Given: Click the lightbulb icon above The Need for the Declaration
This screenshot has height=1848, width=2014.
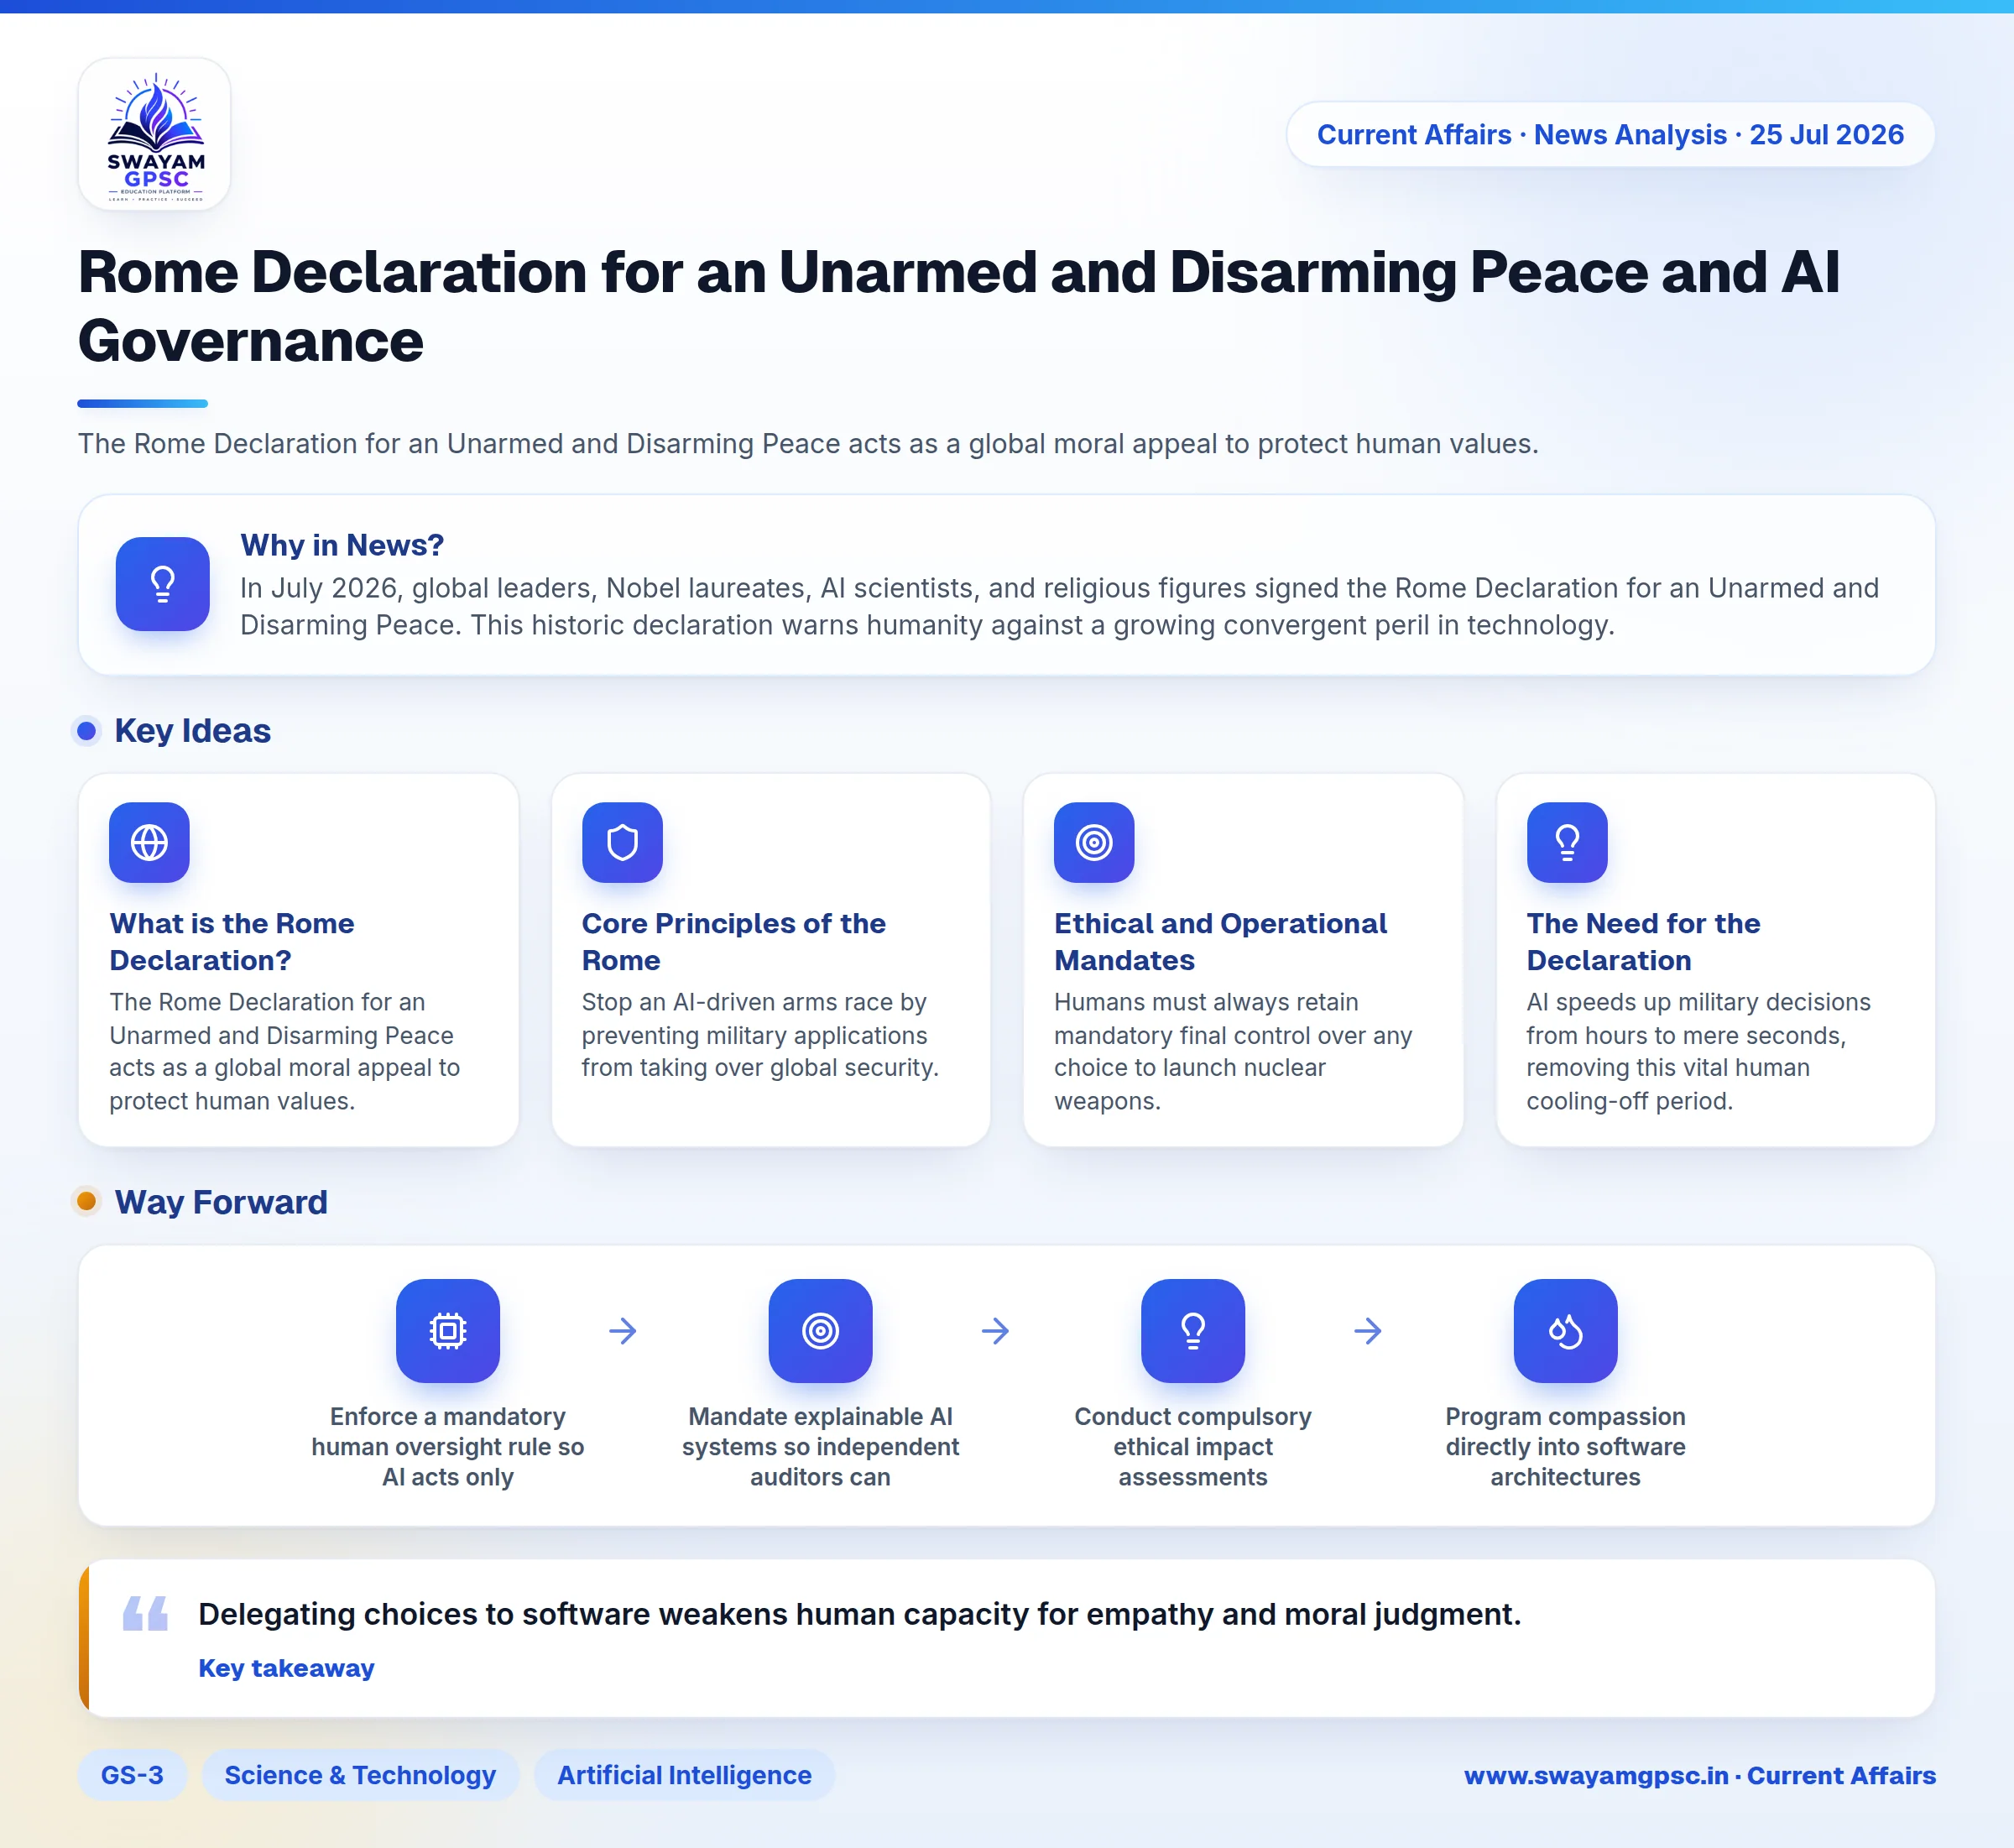Looking at the screenshot, I should [x=1567, y=842].
